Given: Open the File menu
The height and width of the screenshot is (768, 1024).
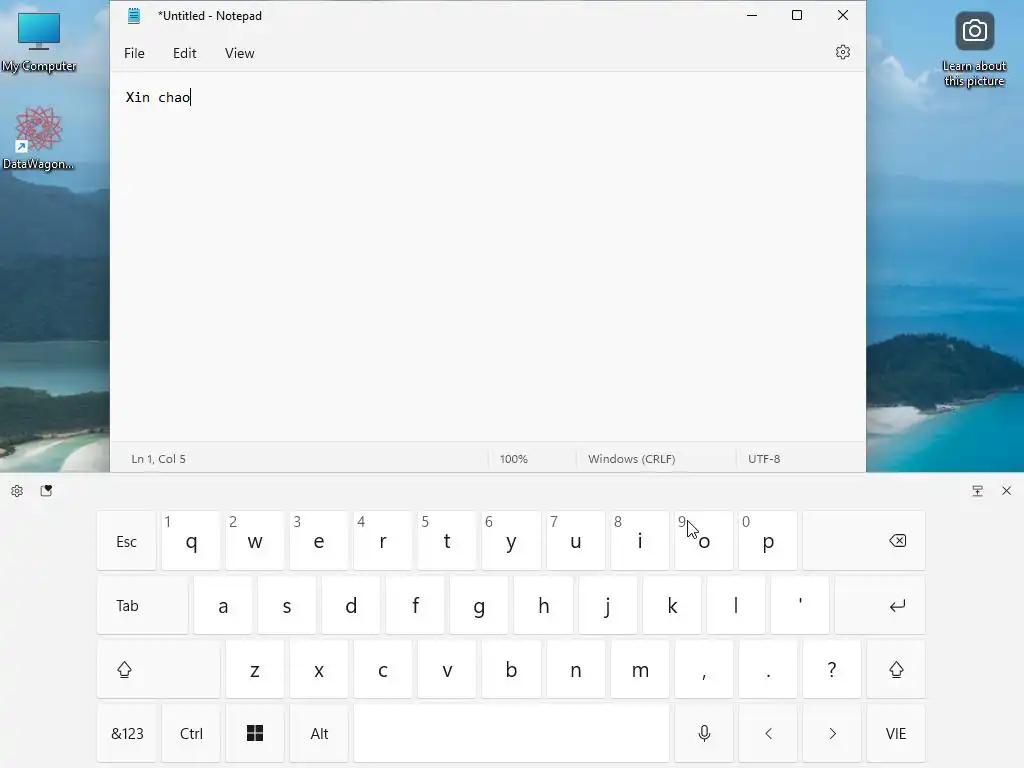Looking at the screenshot, I should click(135, 54).
